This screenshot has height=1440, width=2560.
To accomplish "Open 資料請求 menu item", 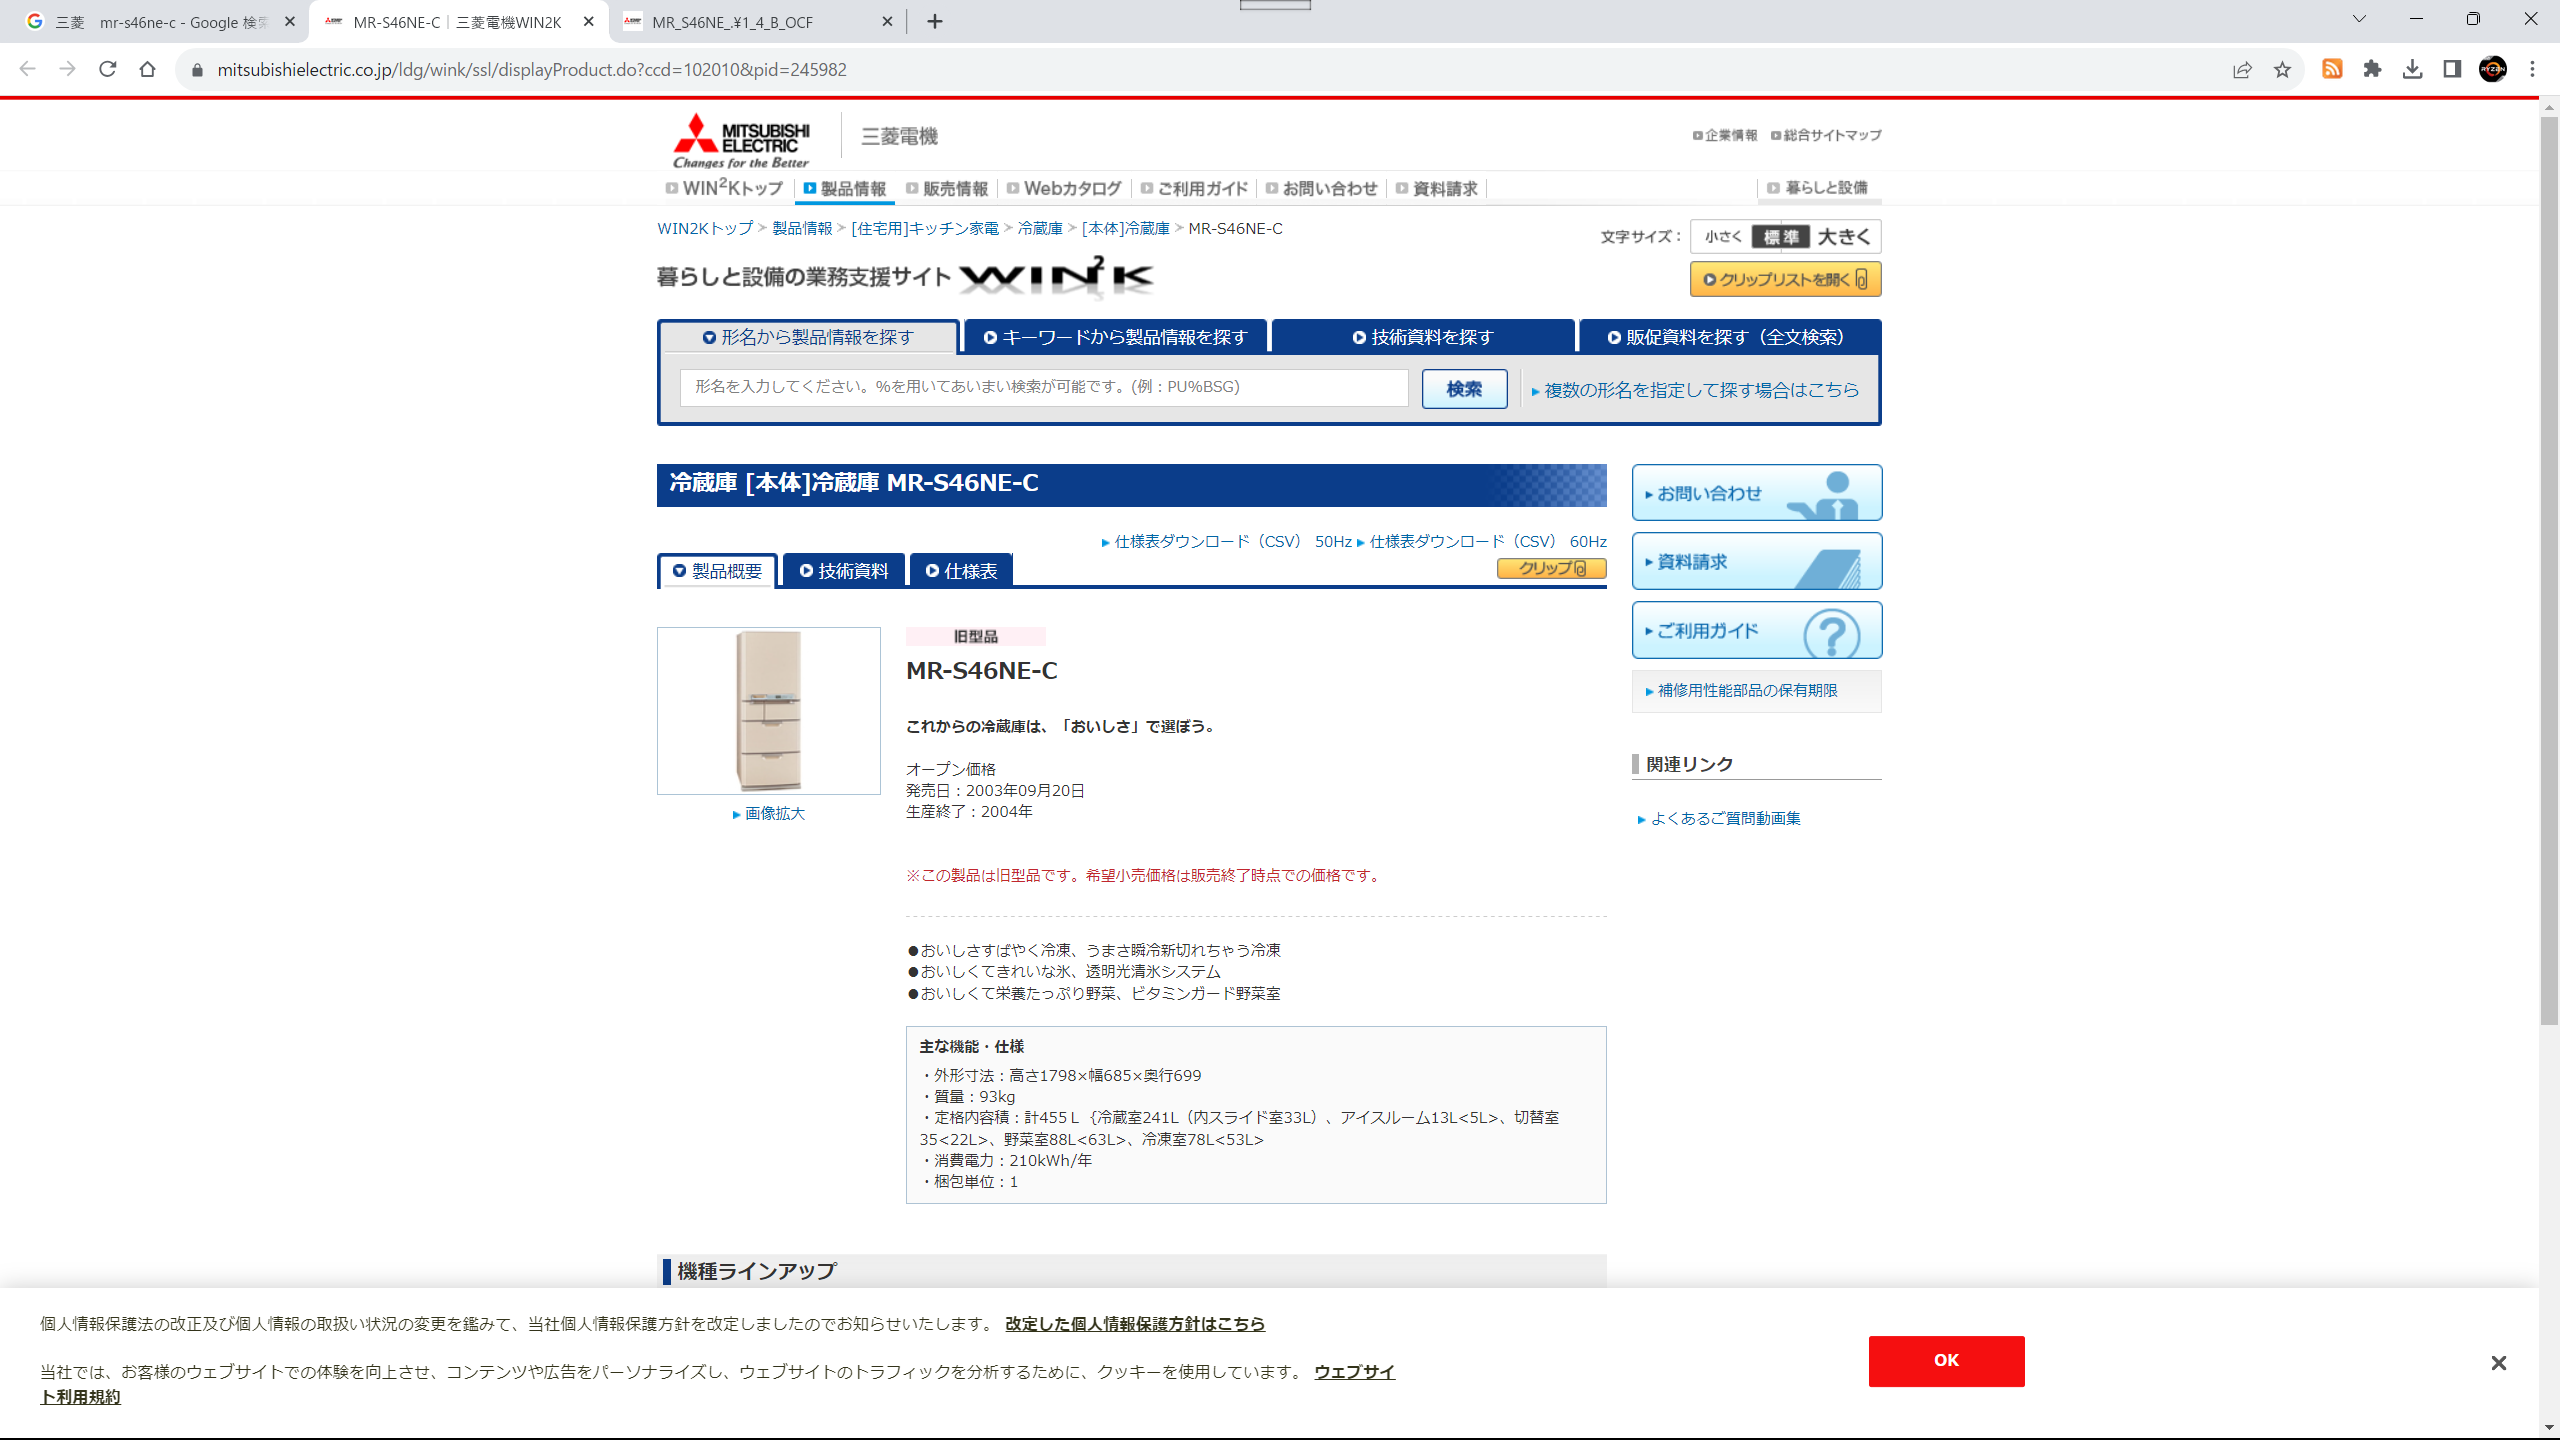I will tap(1436, 188).
